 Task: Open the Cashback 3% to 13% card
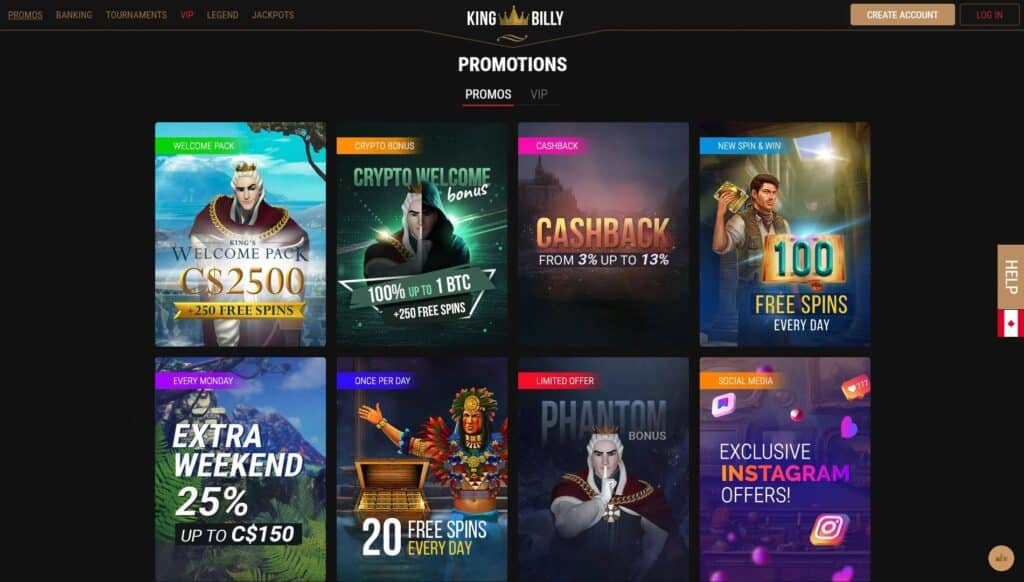[603, 234]
